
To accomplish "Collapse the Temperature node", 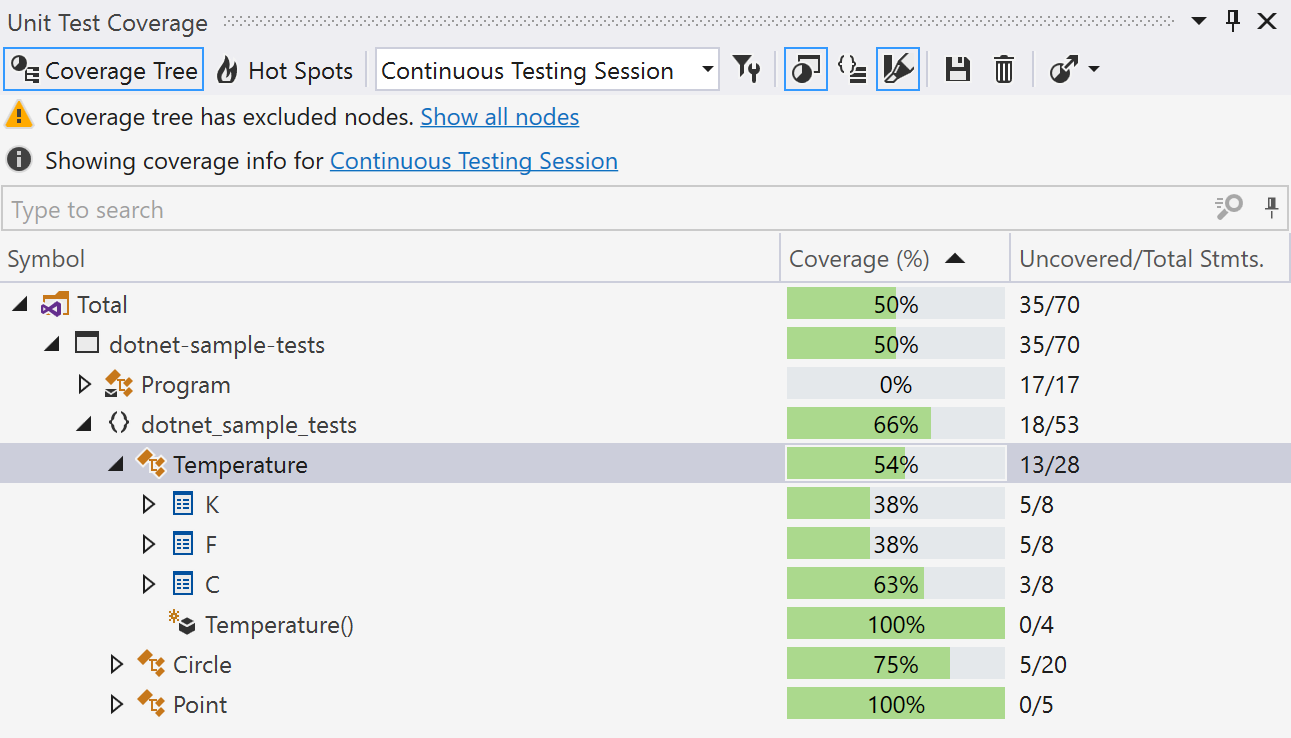I will 115,464.
